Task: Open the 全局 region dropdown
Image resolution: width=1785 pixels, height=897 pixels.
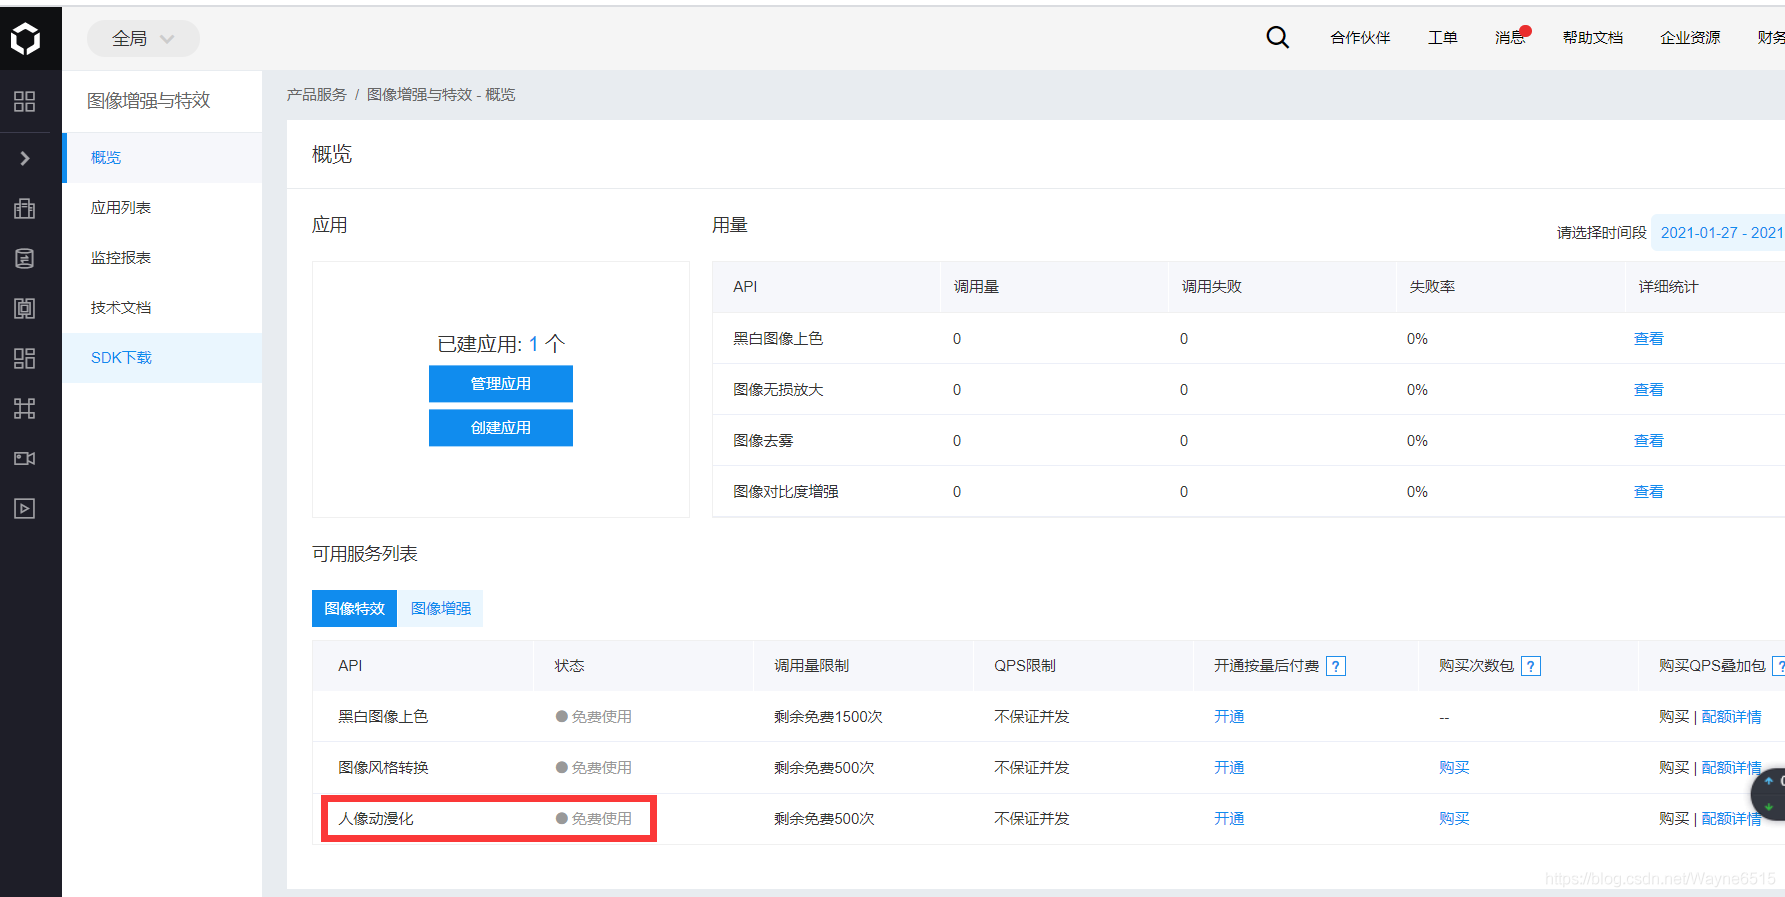Action: [143, 38]
